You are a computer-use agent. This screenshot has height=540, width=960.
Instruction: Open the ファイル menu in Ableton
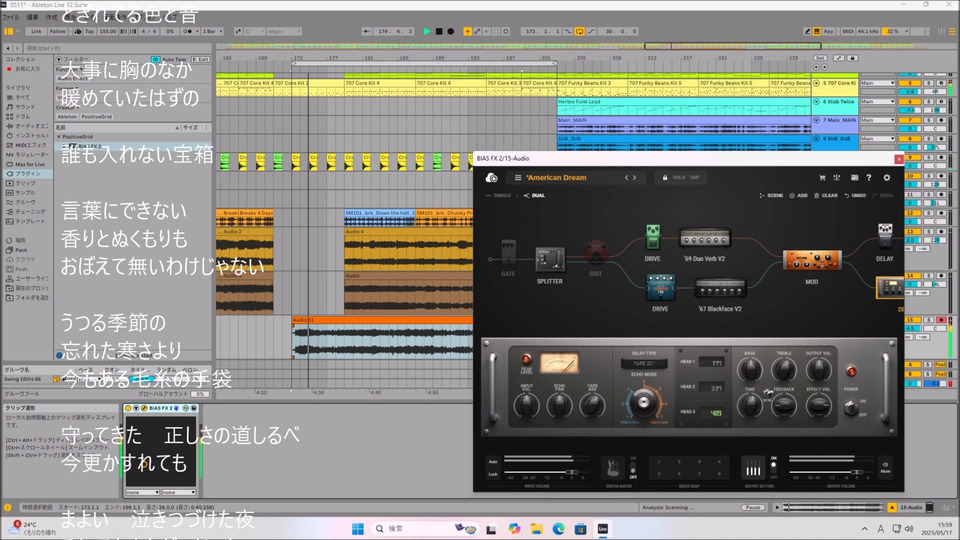pyautogui.click(x=11, y=17)
